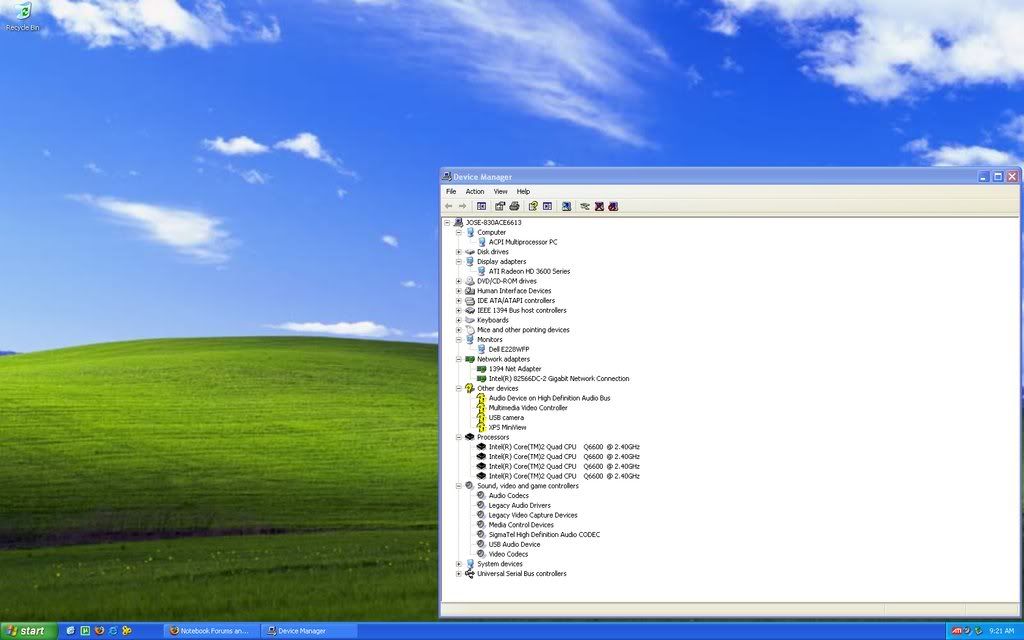The image size is (1024, 640).
Task: Click the Forward arrow toolbar button
Action: pos(462,206)
